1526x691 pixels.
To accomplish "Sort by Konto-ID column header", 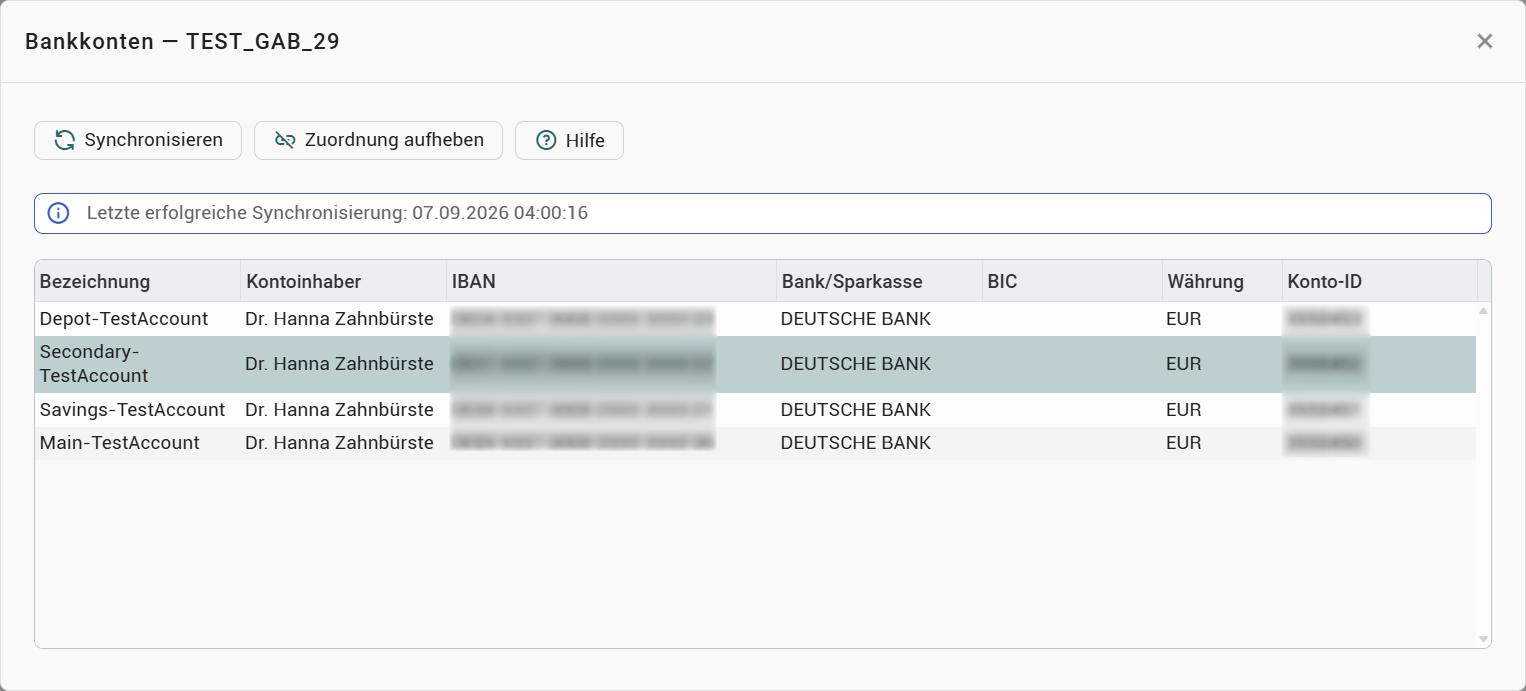I will [x=1380, y=282].
